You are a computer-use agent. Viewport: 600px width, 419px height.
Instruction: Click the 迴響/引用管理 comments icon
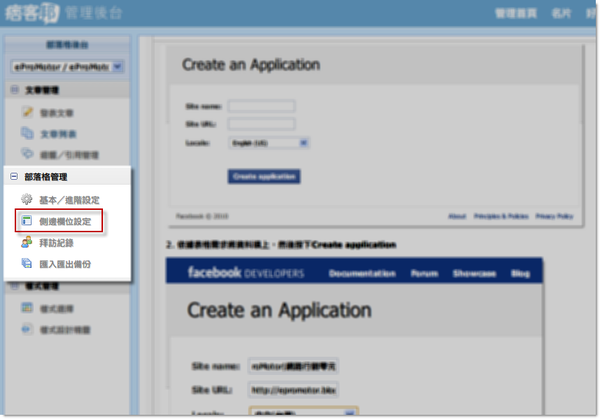(x=27, y=153)
